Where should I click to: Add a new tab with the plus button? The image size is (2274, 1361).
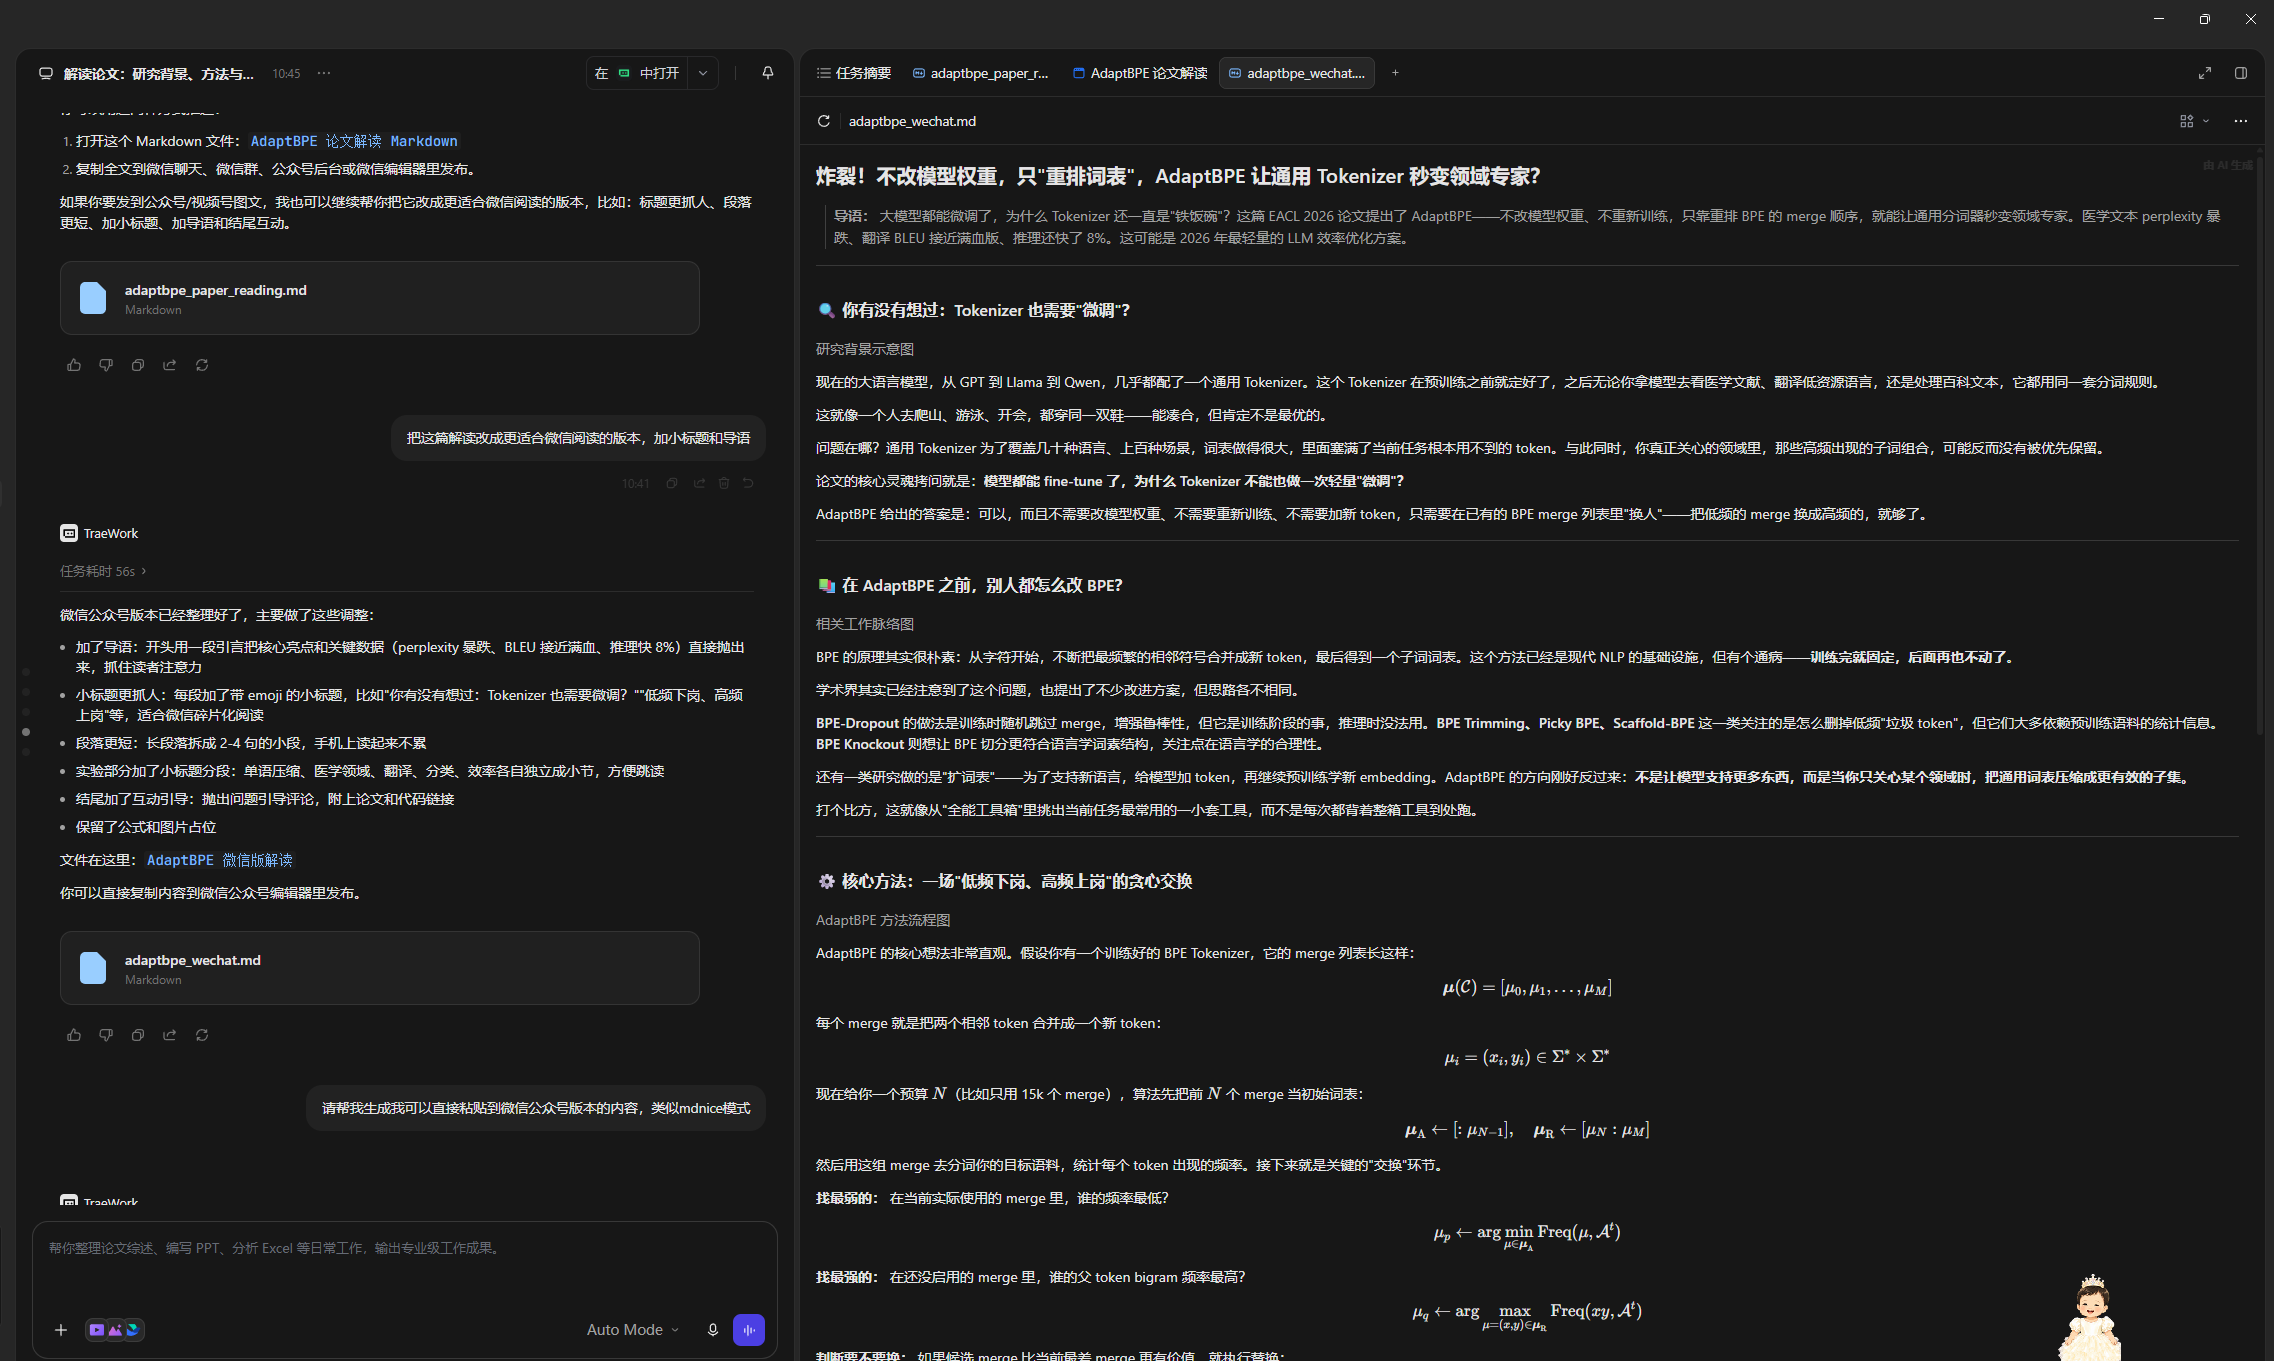click(1395, 73)
